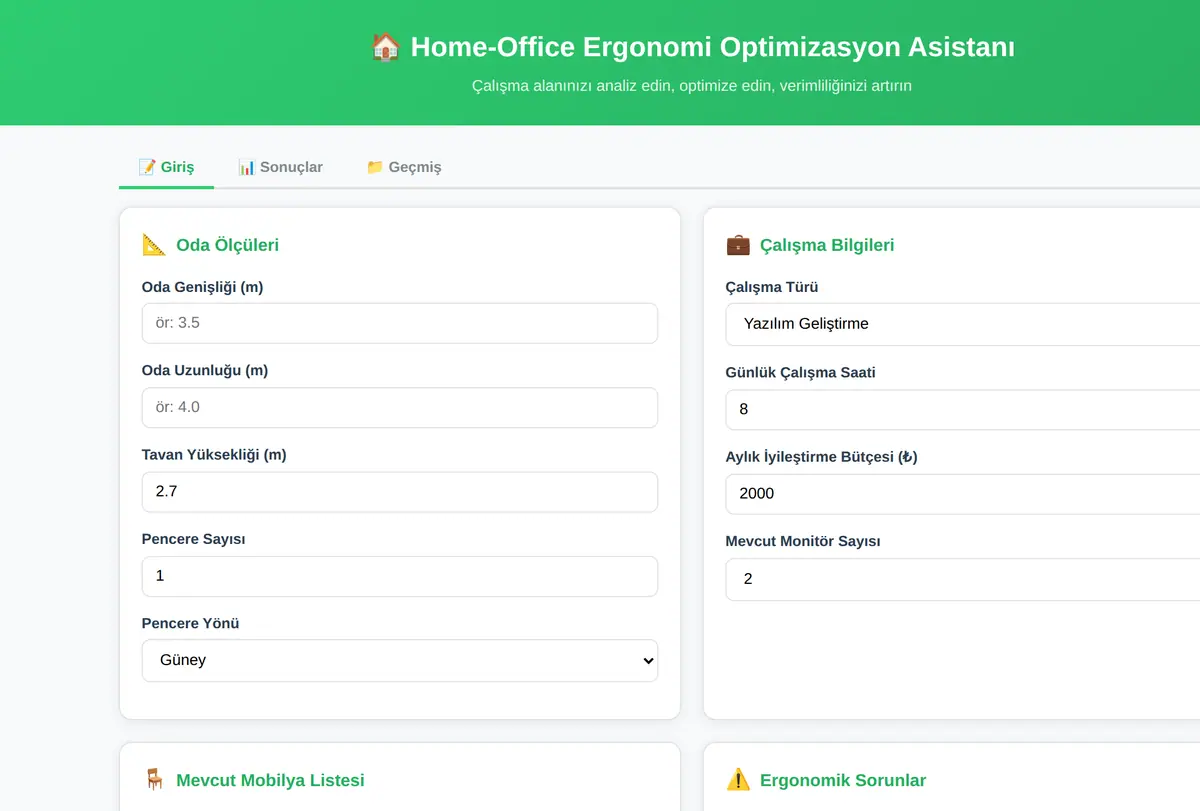Click the ruler icon beside Oda Ölçüleri
Image resolution: width=1200 pixels, height=811 pixels.
(x=154, y=245)
